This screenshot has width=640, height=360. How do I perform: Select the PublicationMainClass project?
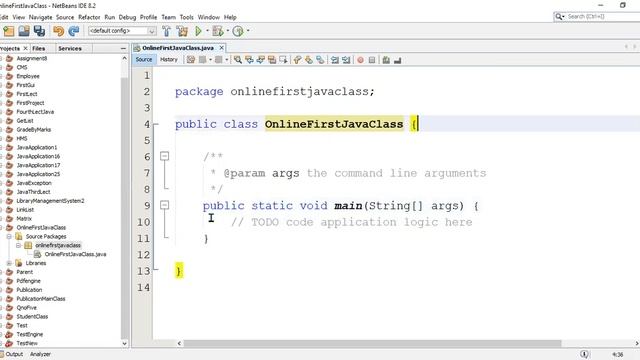(x=40, y=299)
